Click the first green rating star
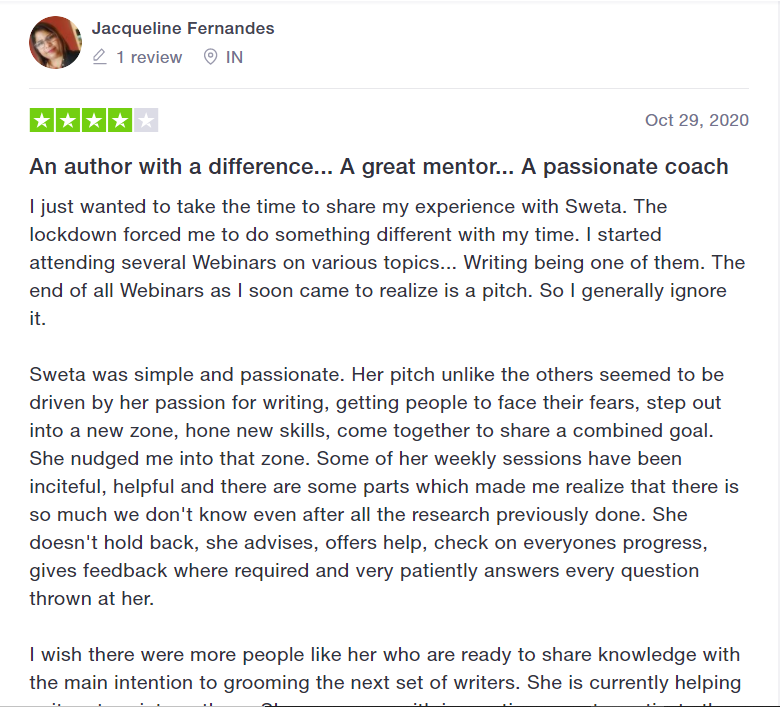780x707 pixels. pos(42,121)
